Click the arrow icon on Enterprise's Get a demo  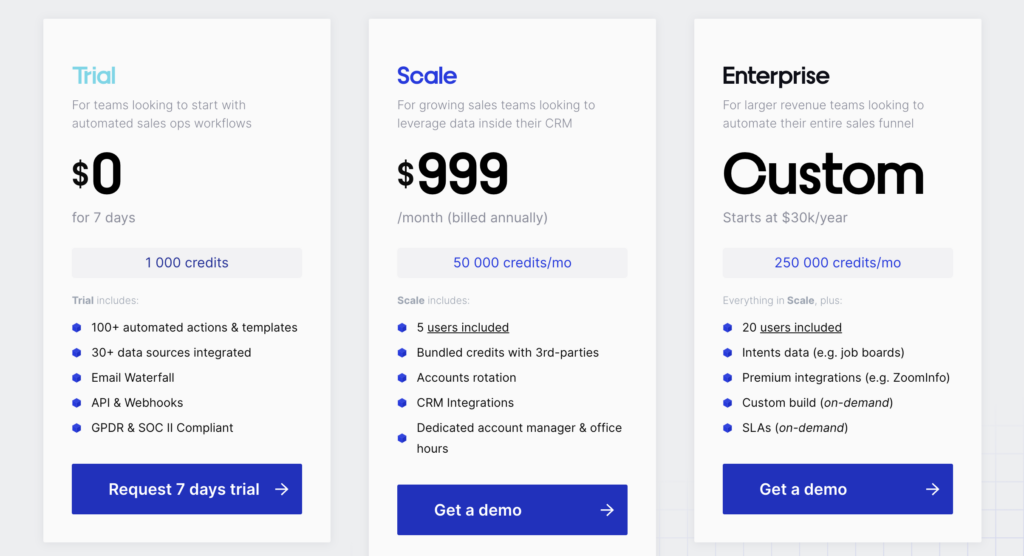pyautogui.click(x=932, y=489)
